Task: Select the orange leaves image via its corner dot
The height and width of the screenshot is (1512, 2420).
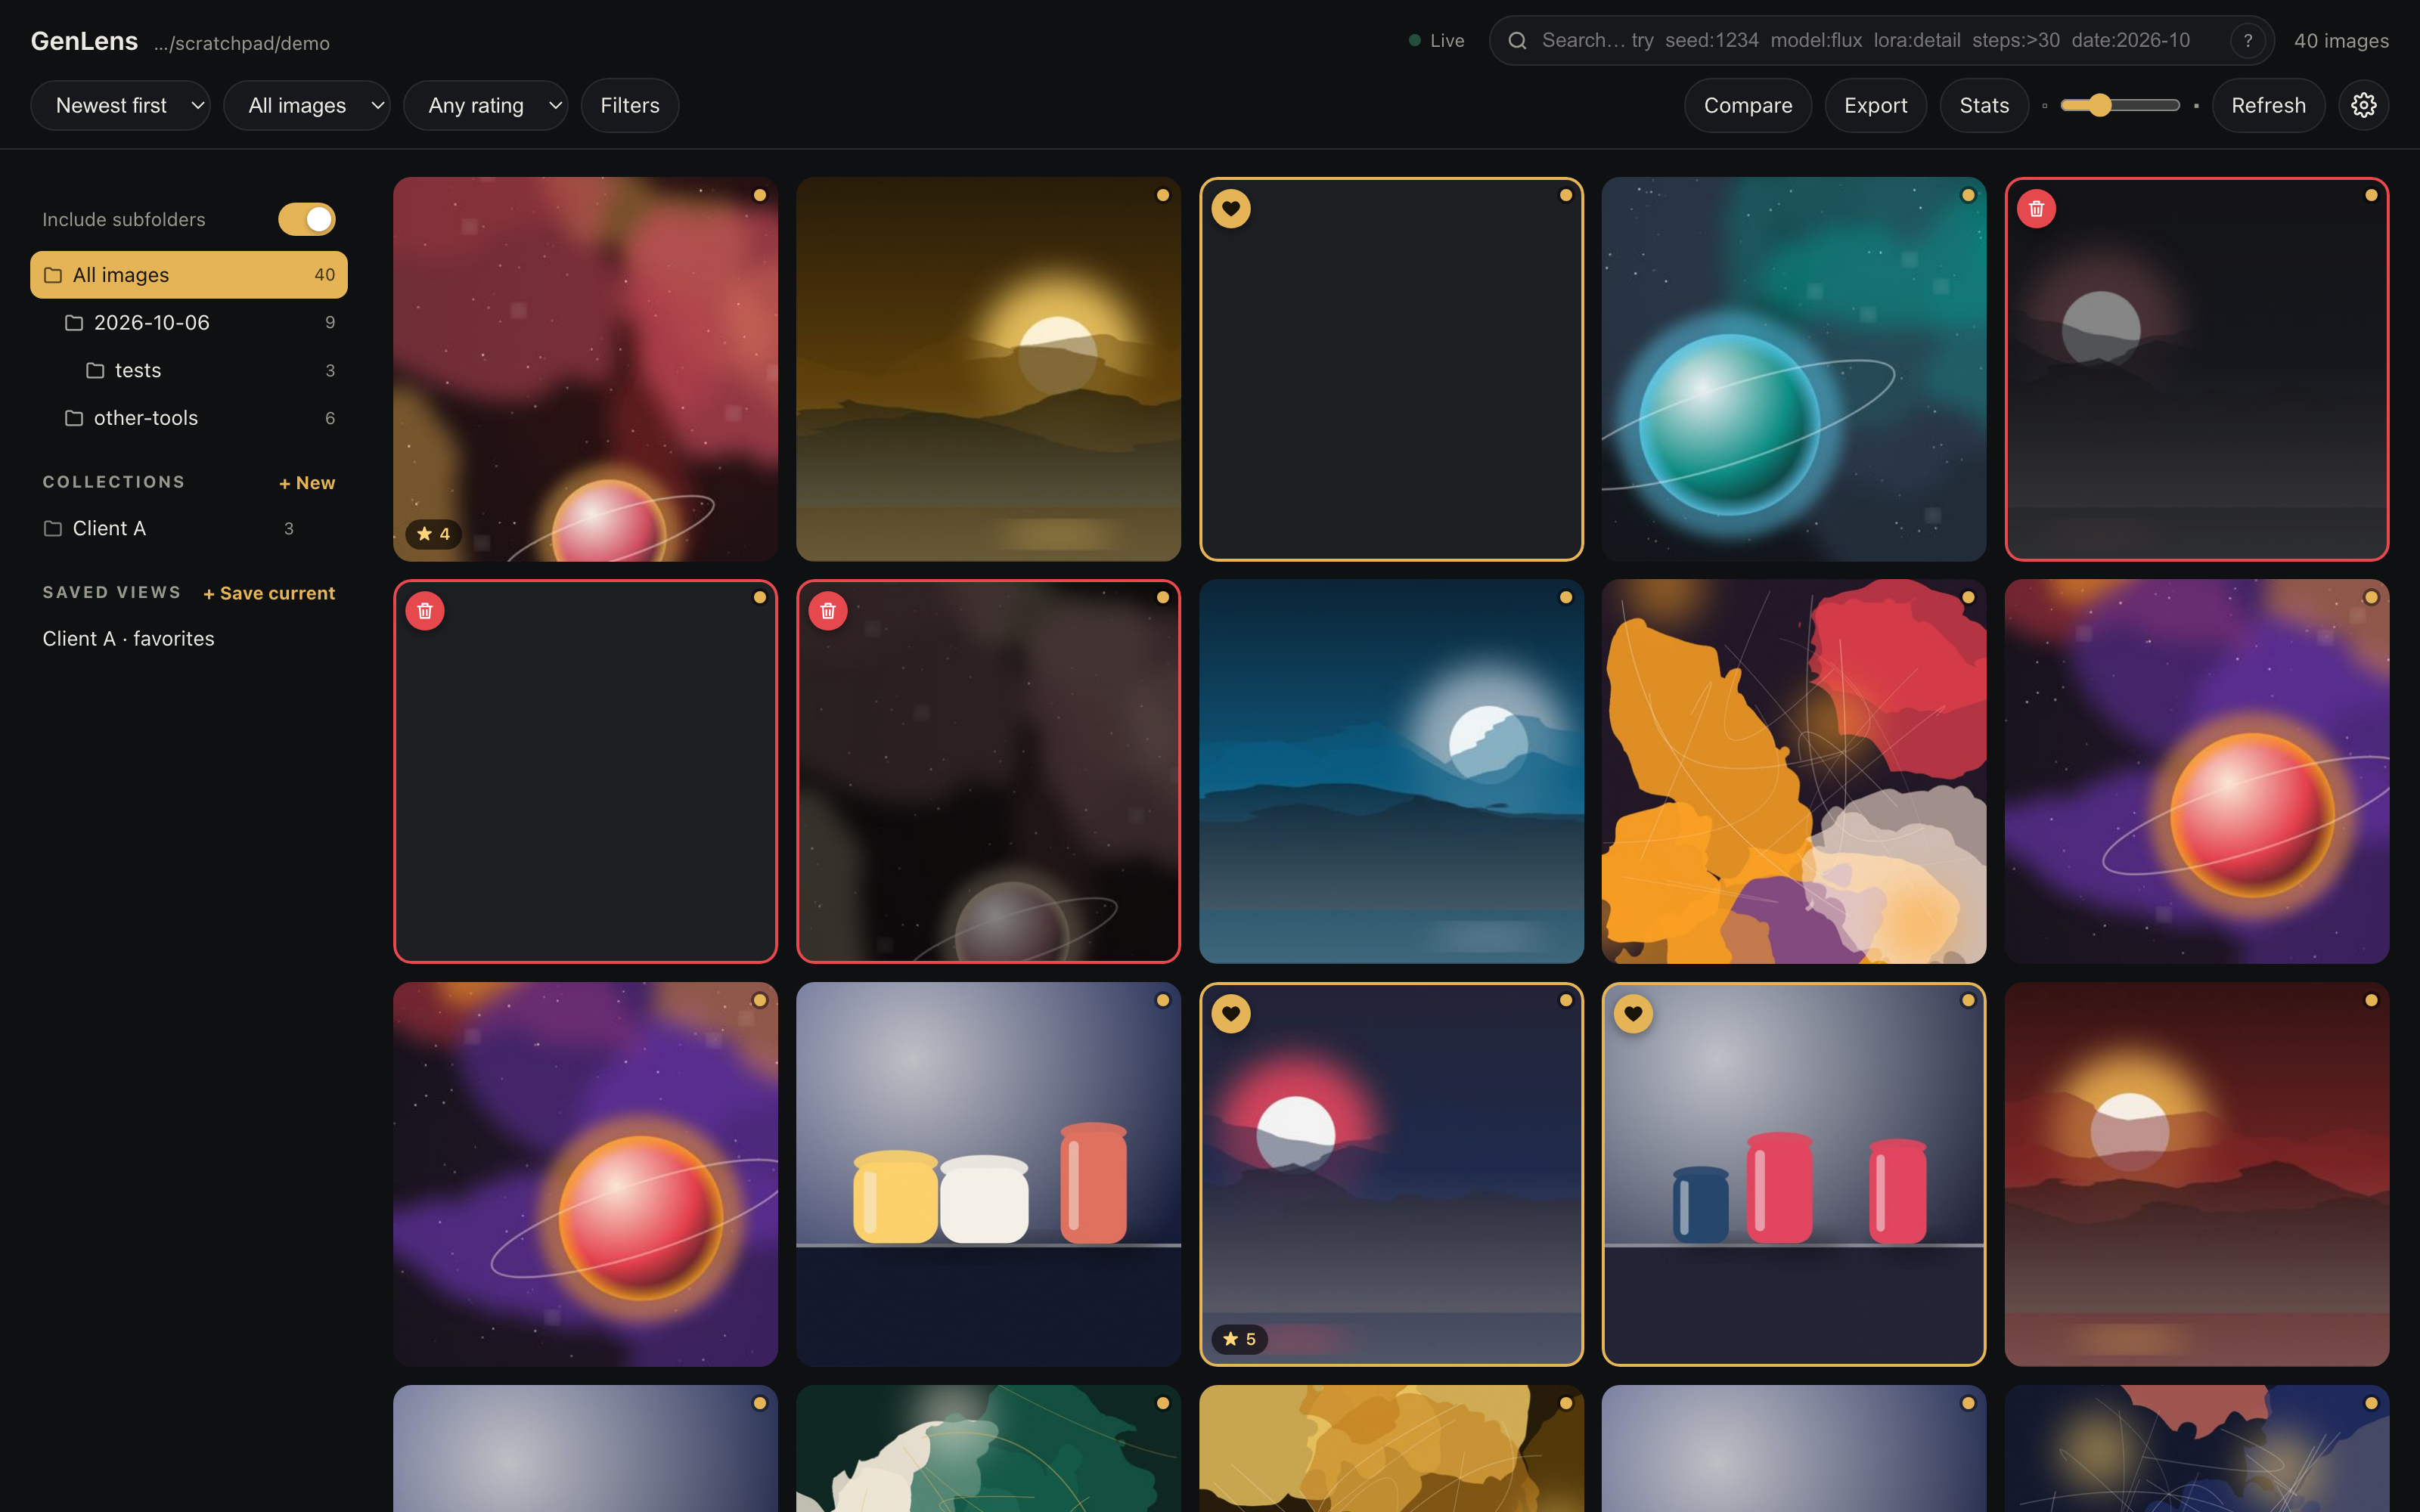Action: click(x=1968, y=598)
